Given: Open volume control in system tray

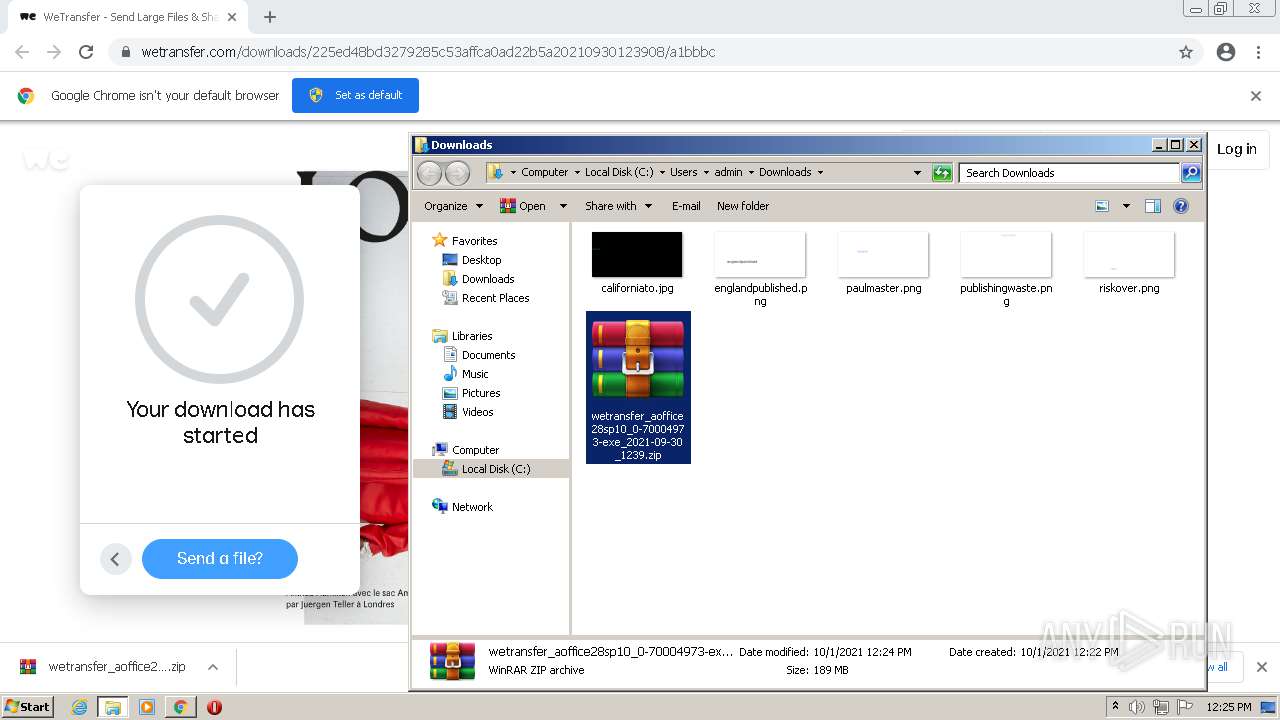Looking at the screenshot, I should coord(1137,707).
